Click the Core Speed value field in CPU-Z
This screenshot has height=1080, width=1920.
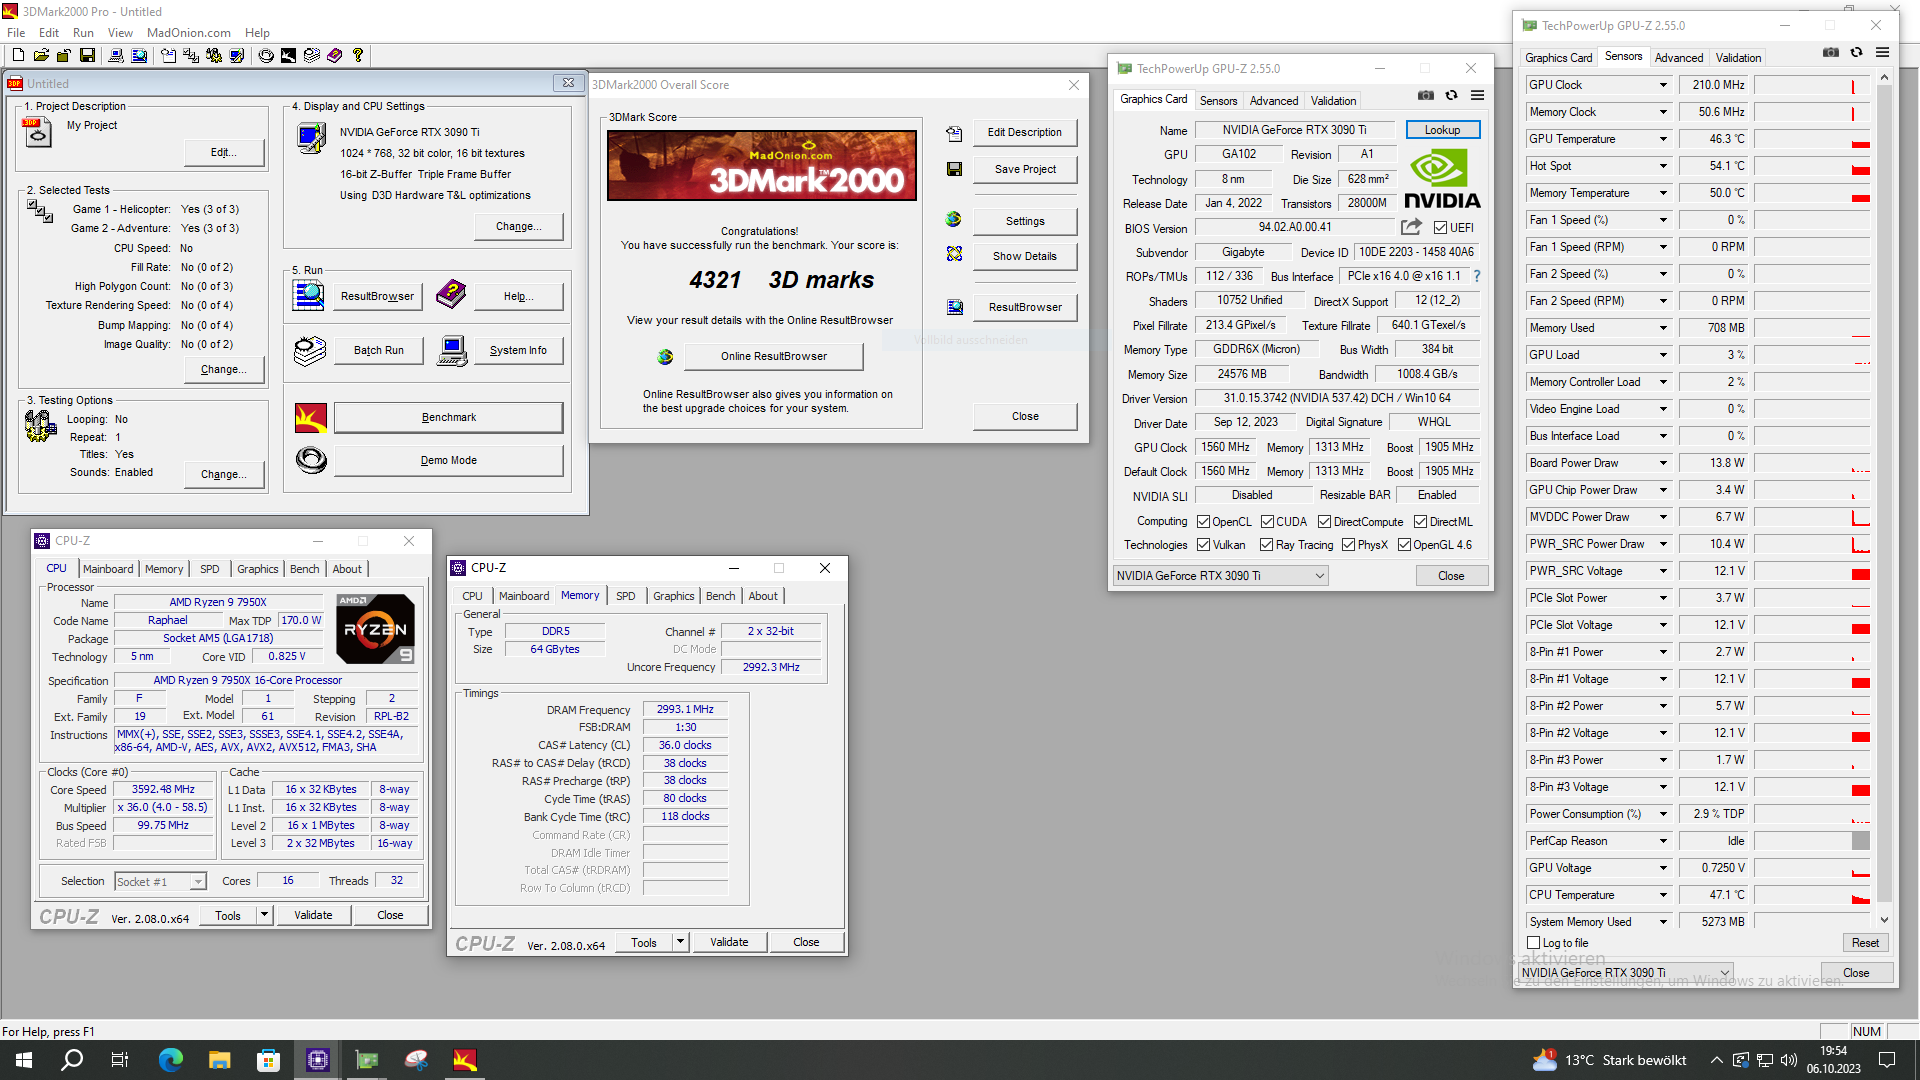(x=164, y=790)
